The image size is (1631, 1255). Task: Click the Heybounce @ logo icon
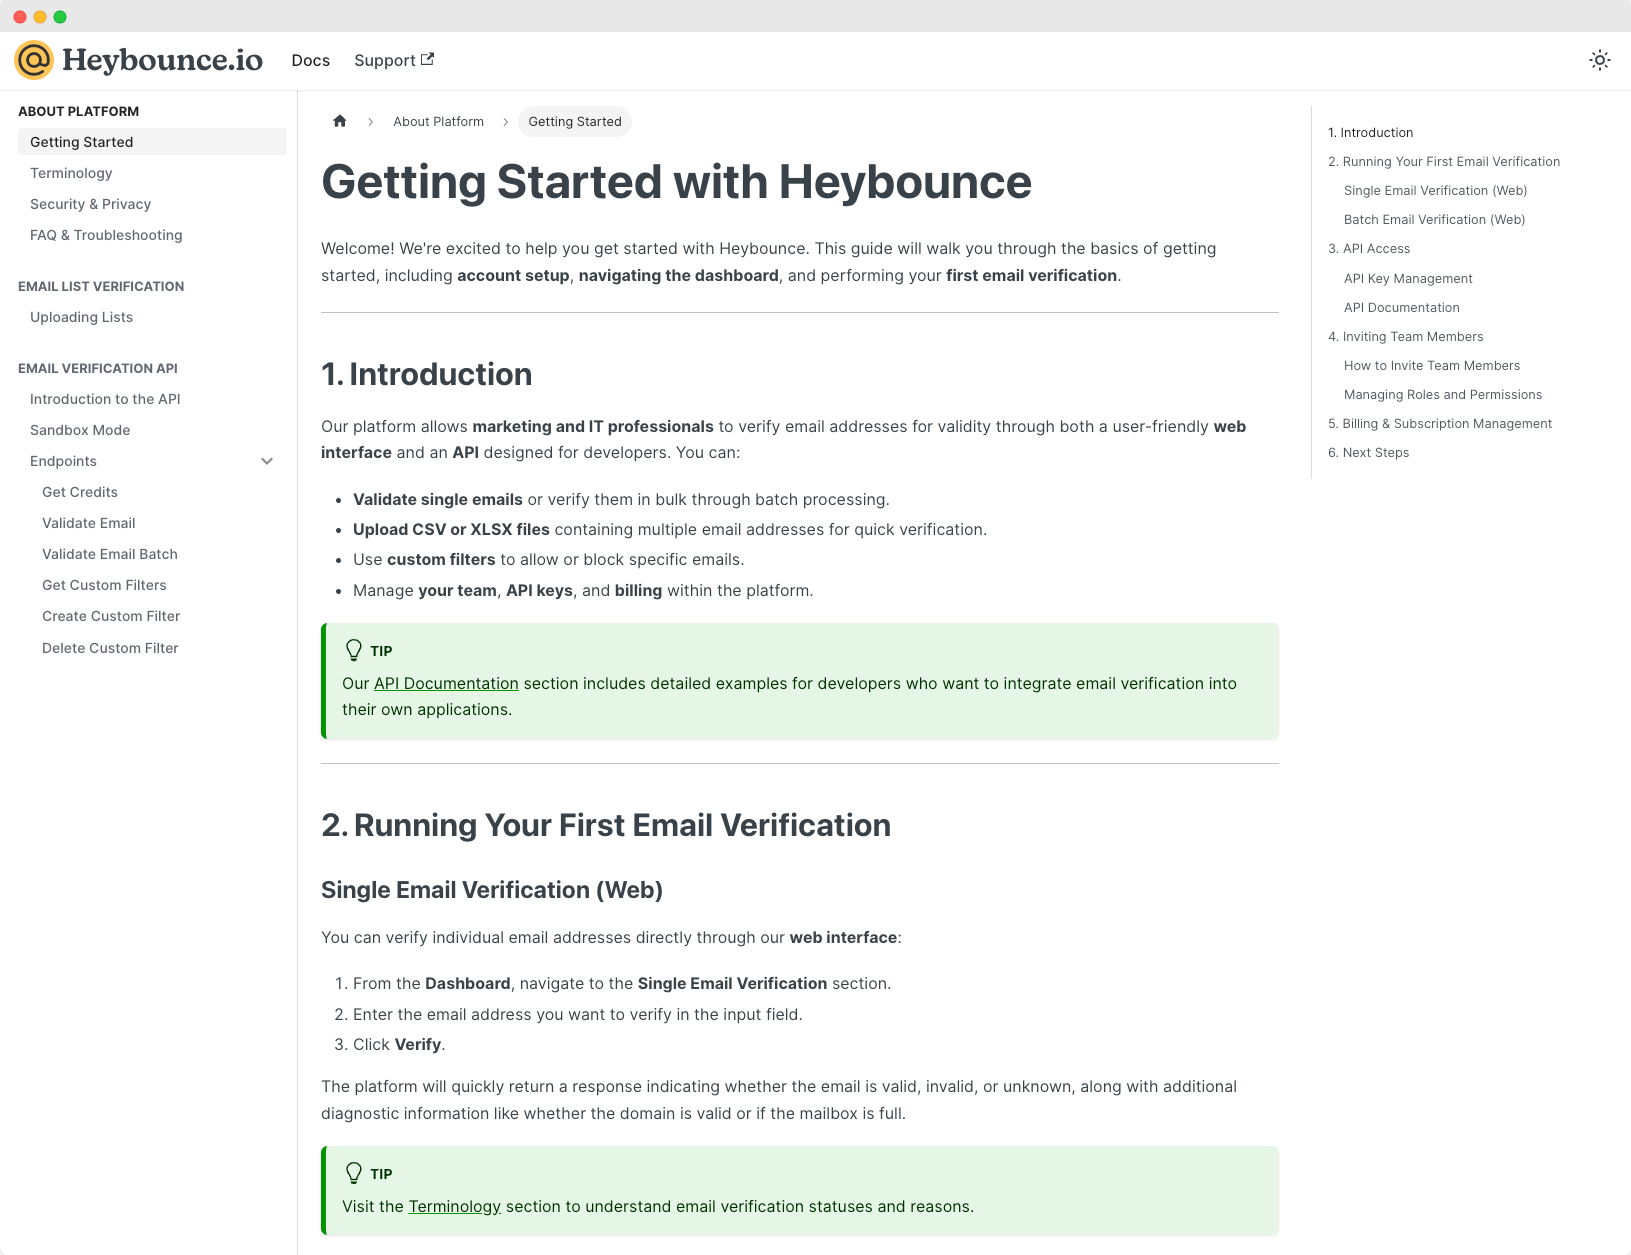pos(34,60)
